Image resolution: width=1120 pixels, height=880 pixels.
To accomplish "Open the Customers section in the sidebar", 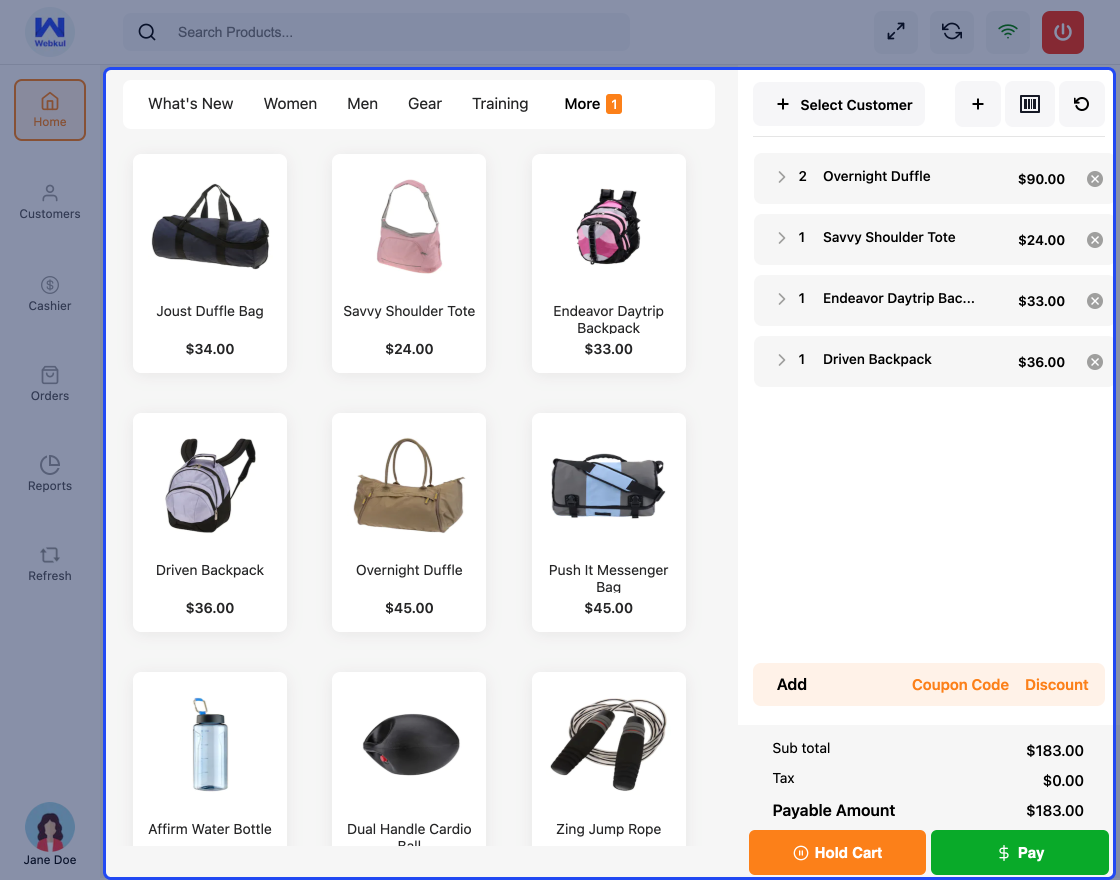I will (49, 202).
